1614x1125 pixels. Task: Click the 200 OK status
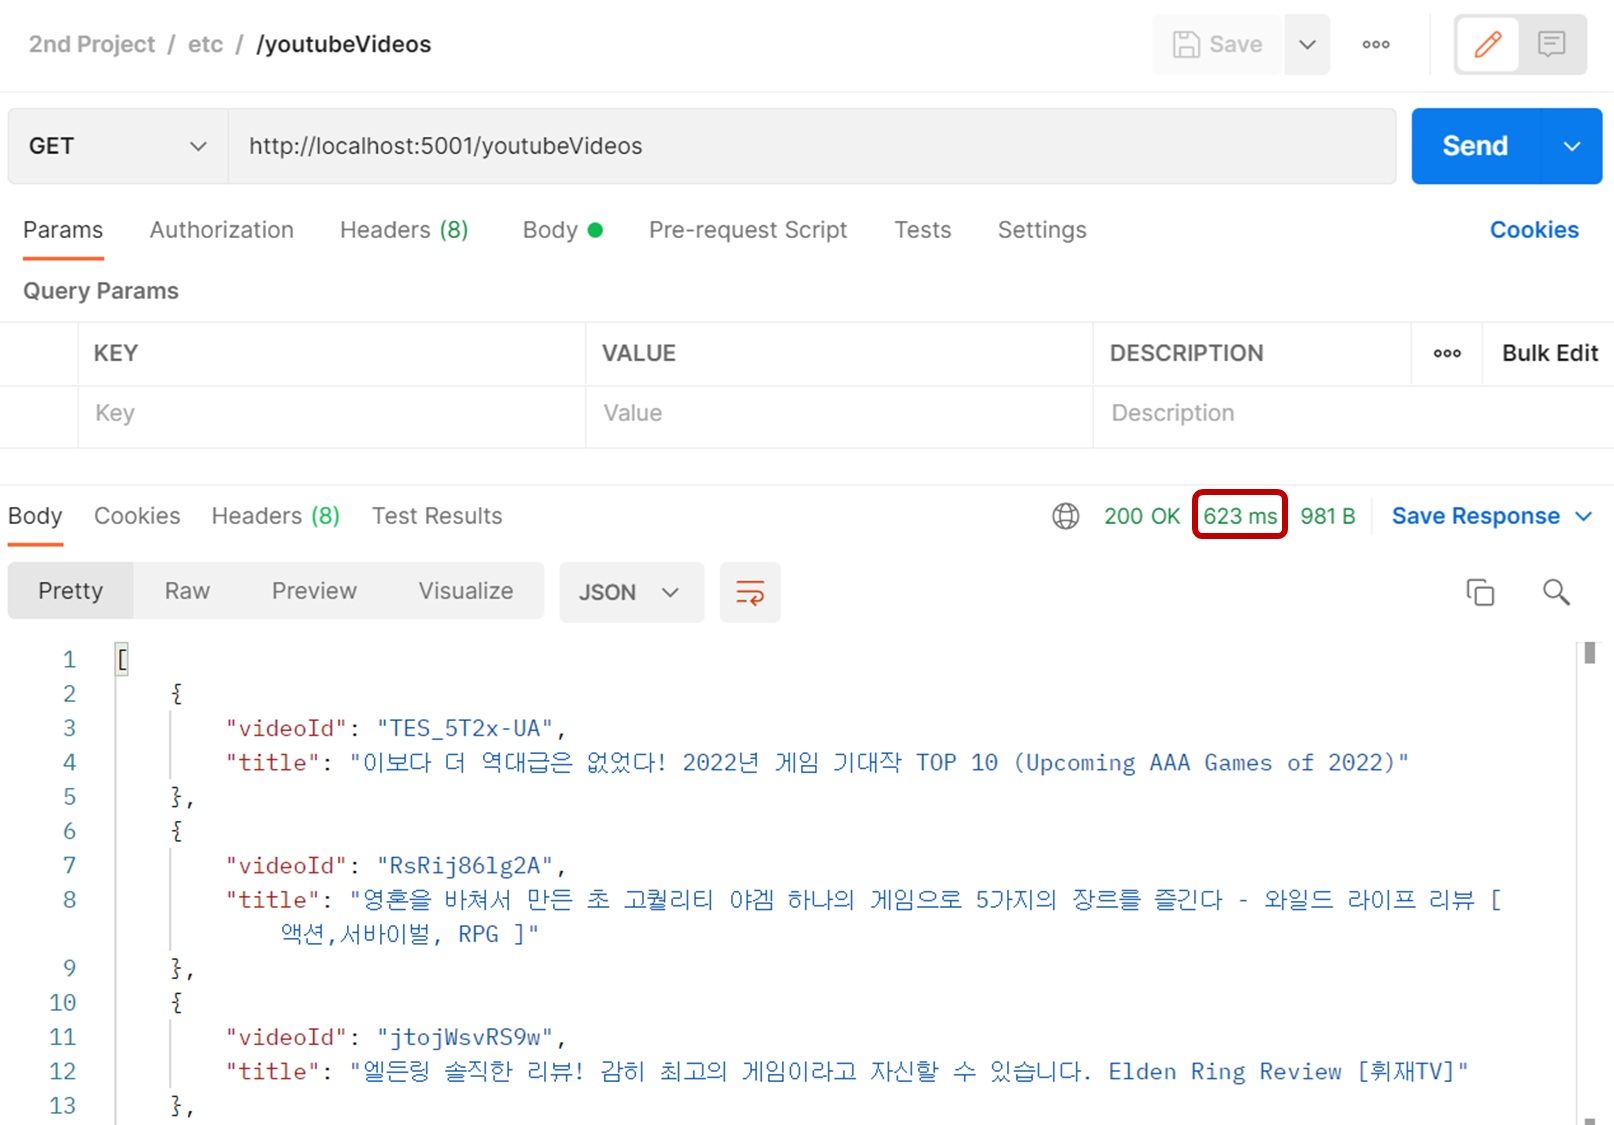(x=1142, y=516)
